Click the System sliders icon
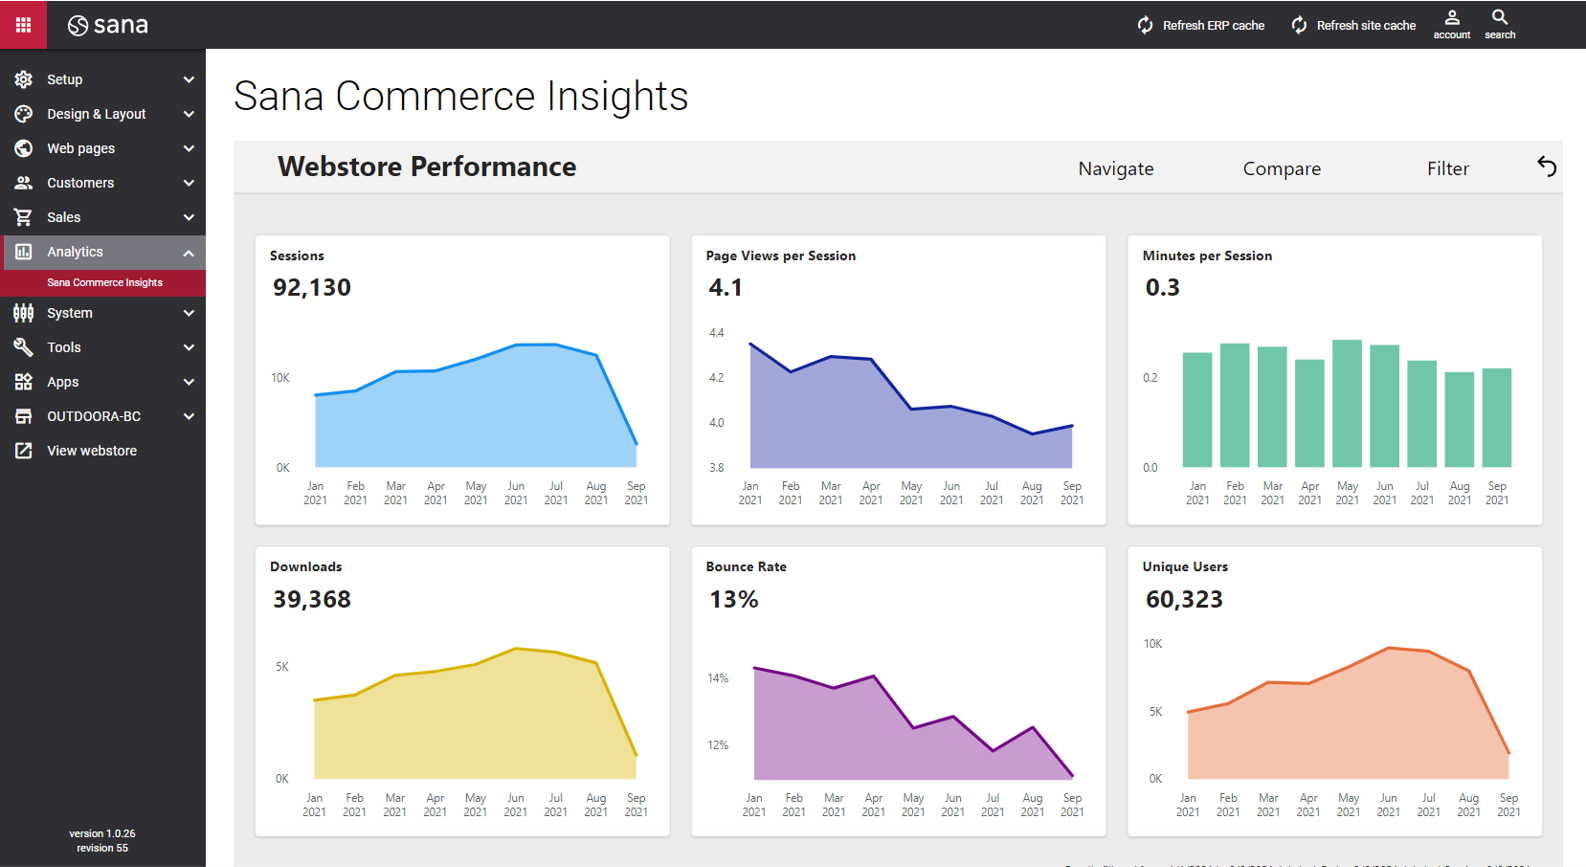 click(23, 313)
